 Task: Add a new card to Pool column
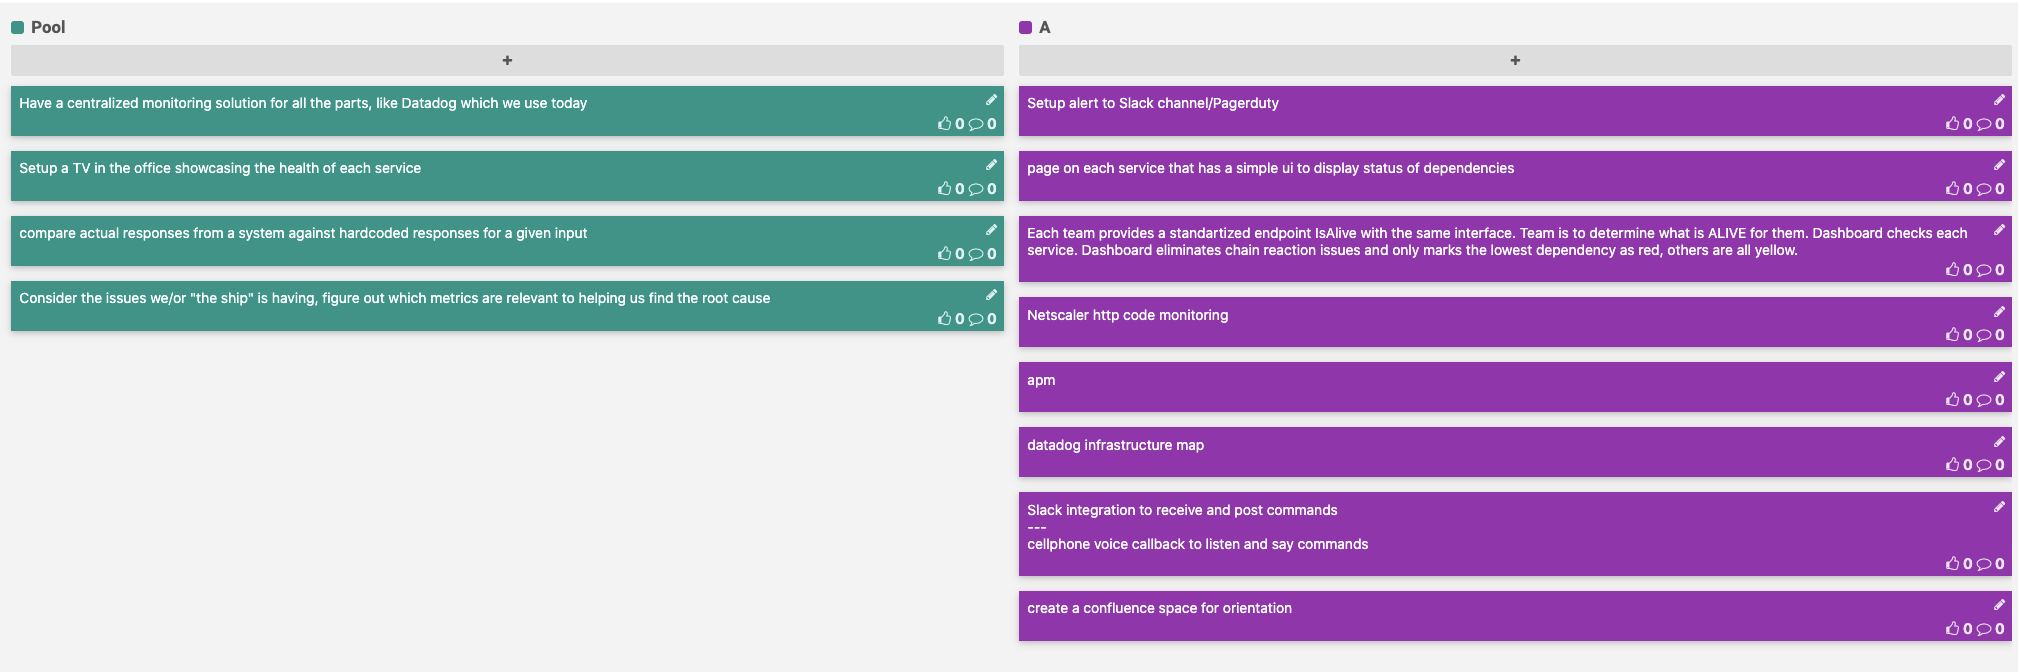507,61
